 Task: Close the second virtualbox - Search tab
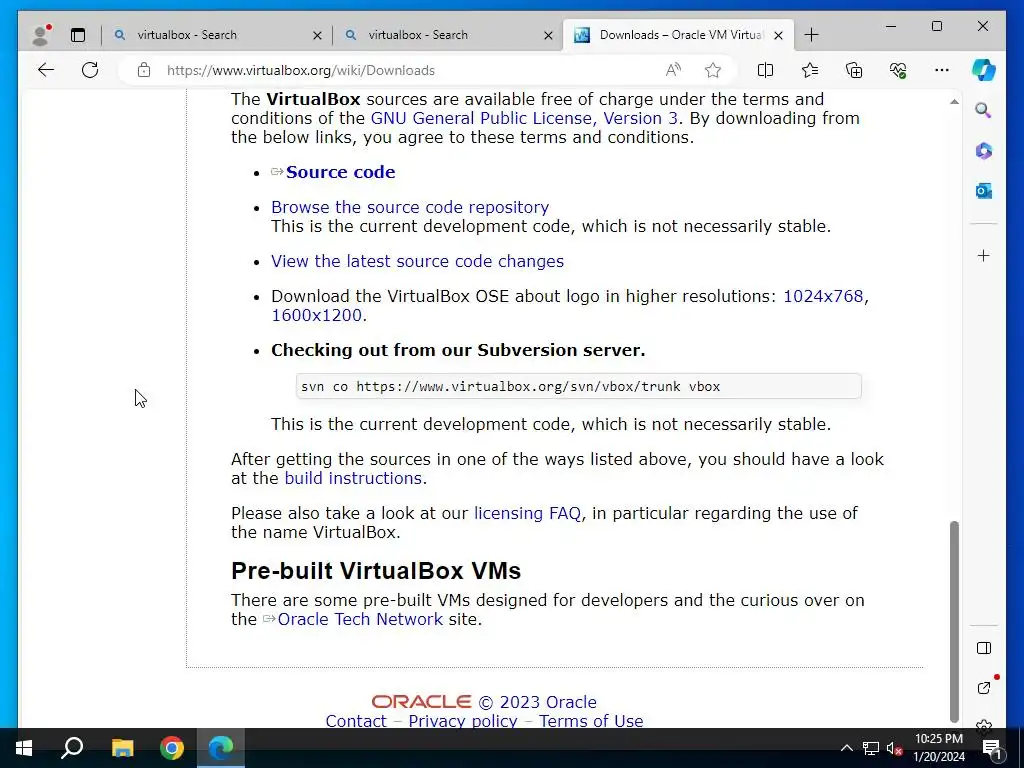point(549,35)
